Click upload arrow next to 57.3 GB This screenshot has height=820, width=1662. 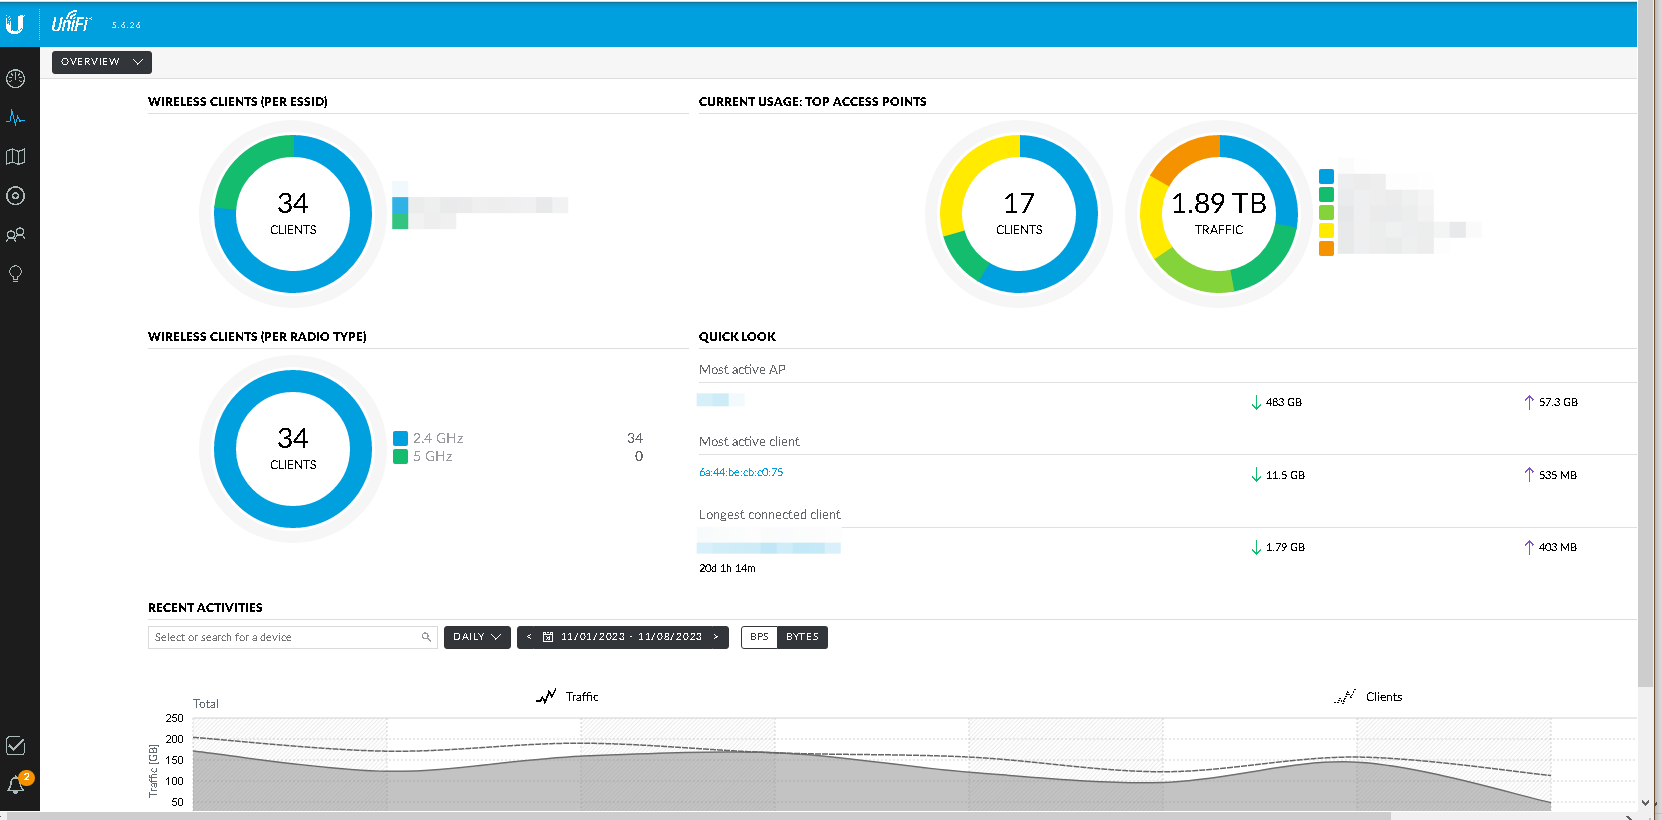[1529, 402]
